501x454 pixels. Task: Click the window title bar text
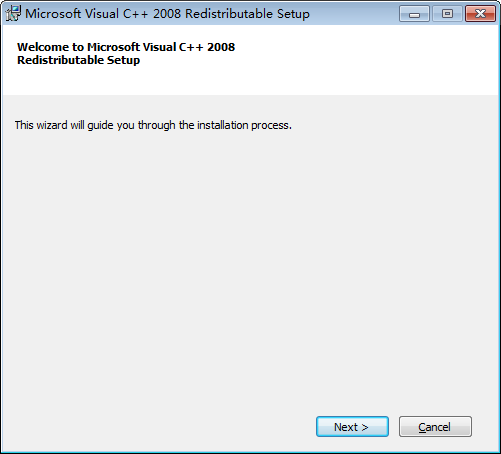tap(167, 14)
